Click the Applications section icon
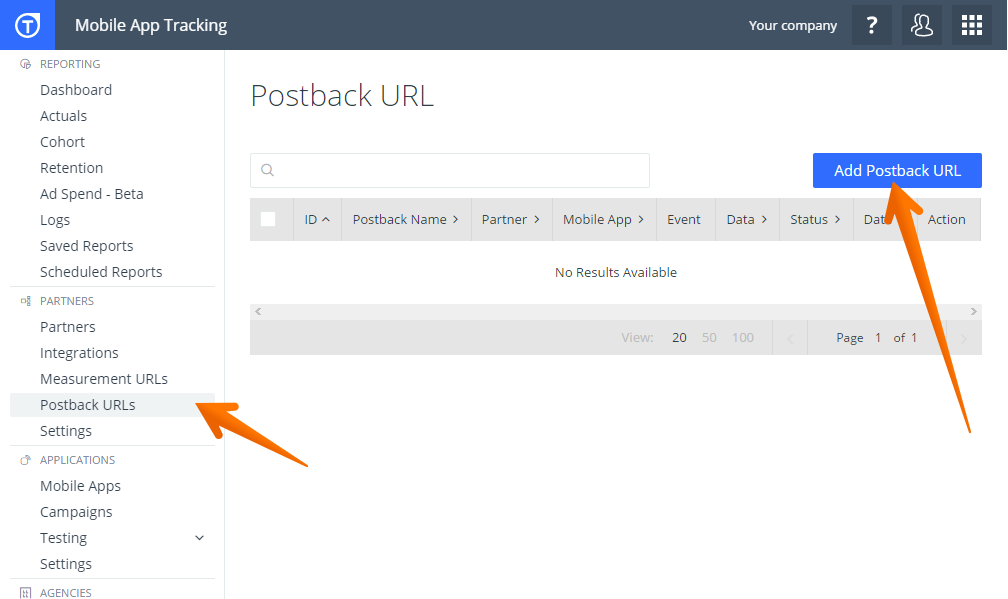This screenshot has width=1008, height=599. point(25,460)
